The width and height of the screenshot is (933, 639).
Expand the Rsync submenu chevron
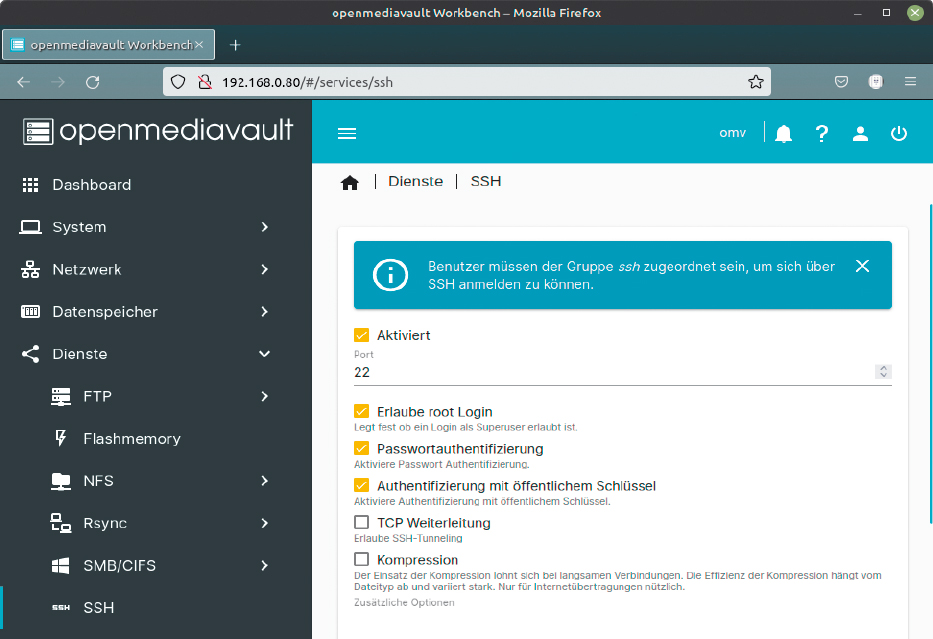click(265, 523)
